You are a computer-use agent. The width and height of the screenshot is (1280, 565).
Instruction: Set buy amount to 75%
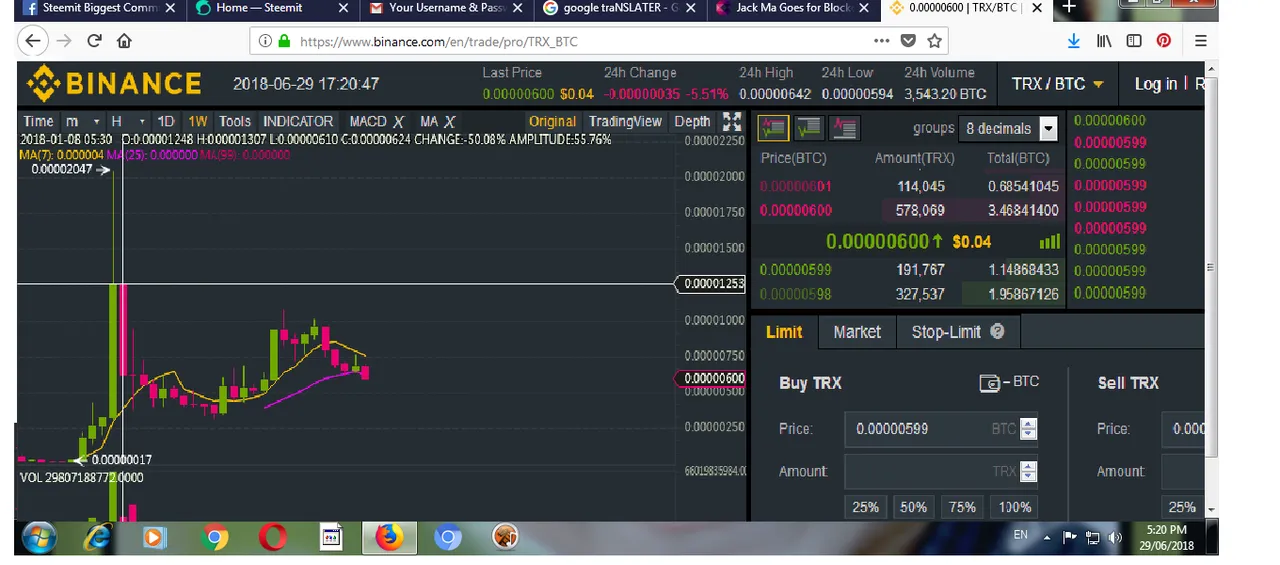point(962,507)
